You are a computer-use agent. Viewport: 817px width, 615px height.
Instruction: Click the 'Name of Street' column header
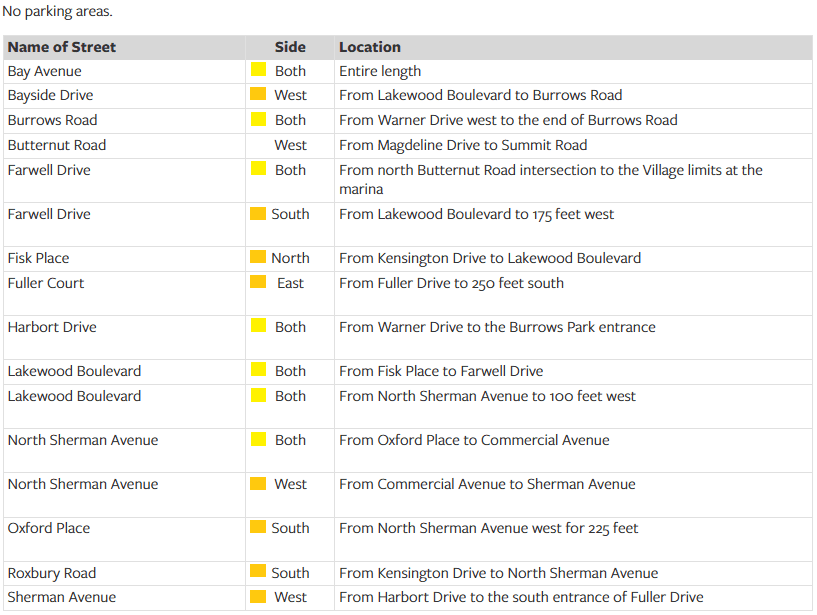point(62,47)
